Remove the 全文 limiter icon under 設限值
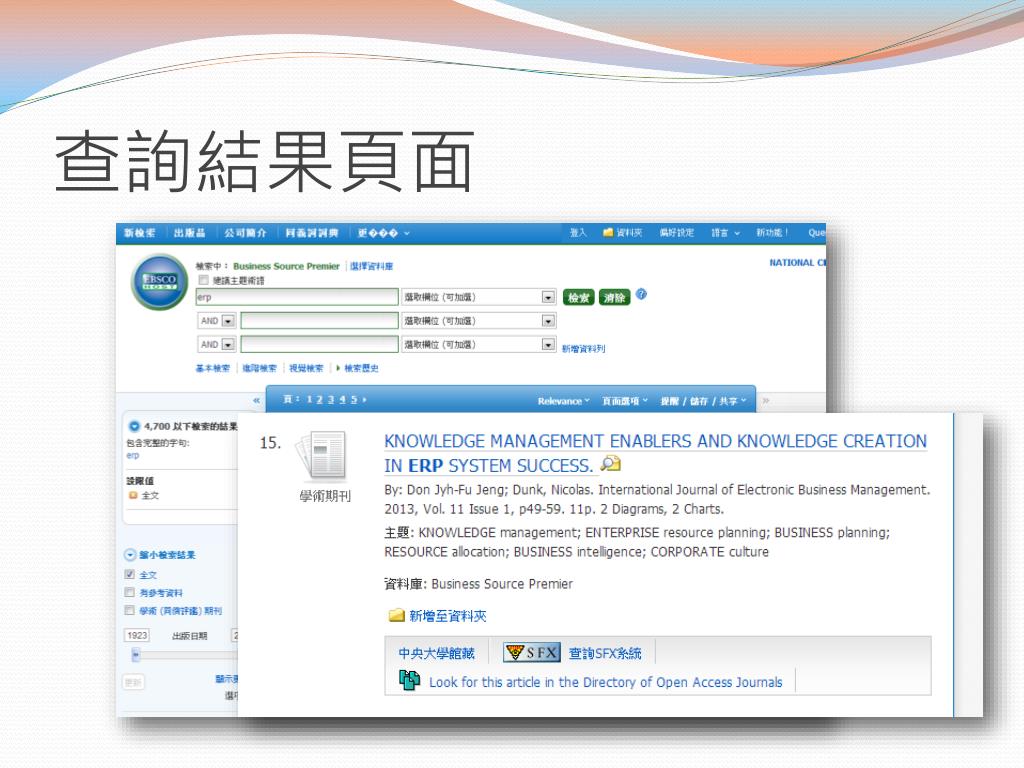The height and width of the screenshot is (768, 1024). [x=133, y=496]
